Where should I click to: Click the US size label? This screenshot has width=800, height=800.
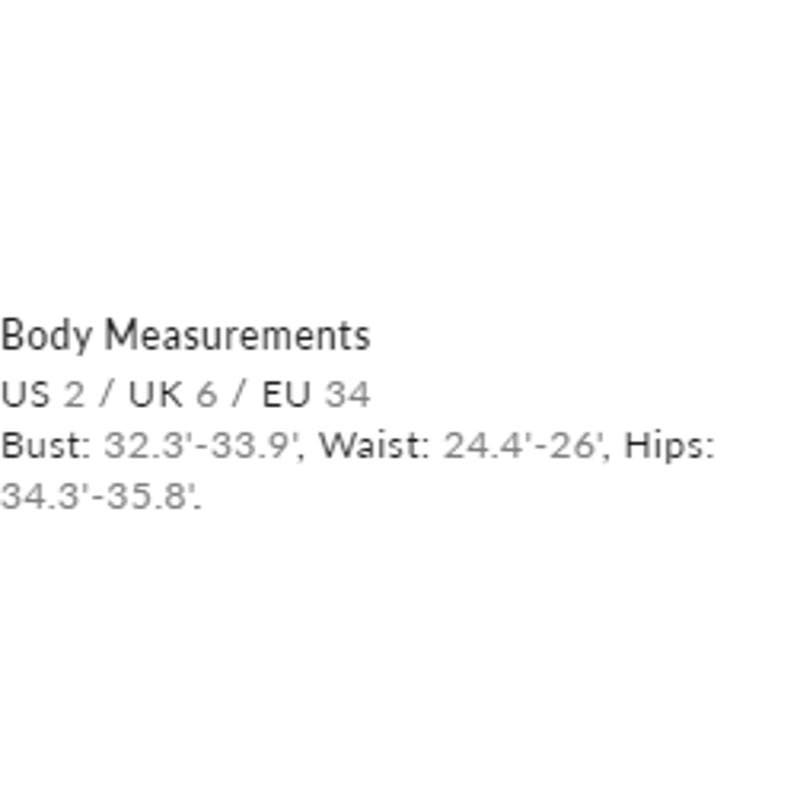click(x=25, y=395)
